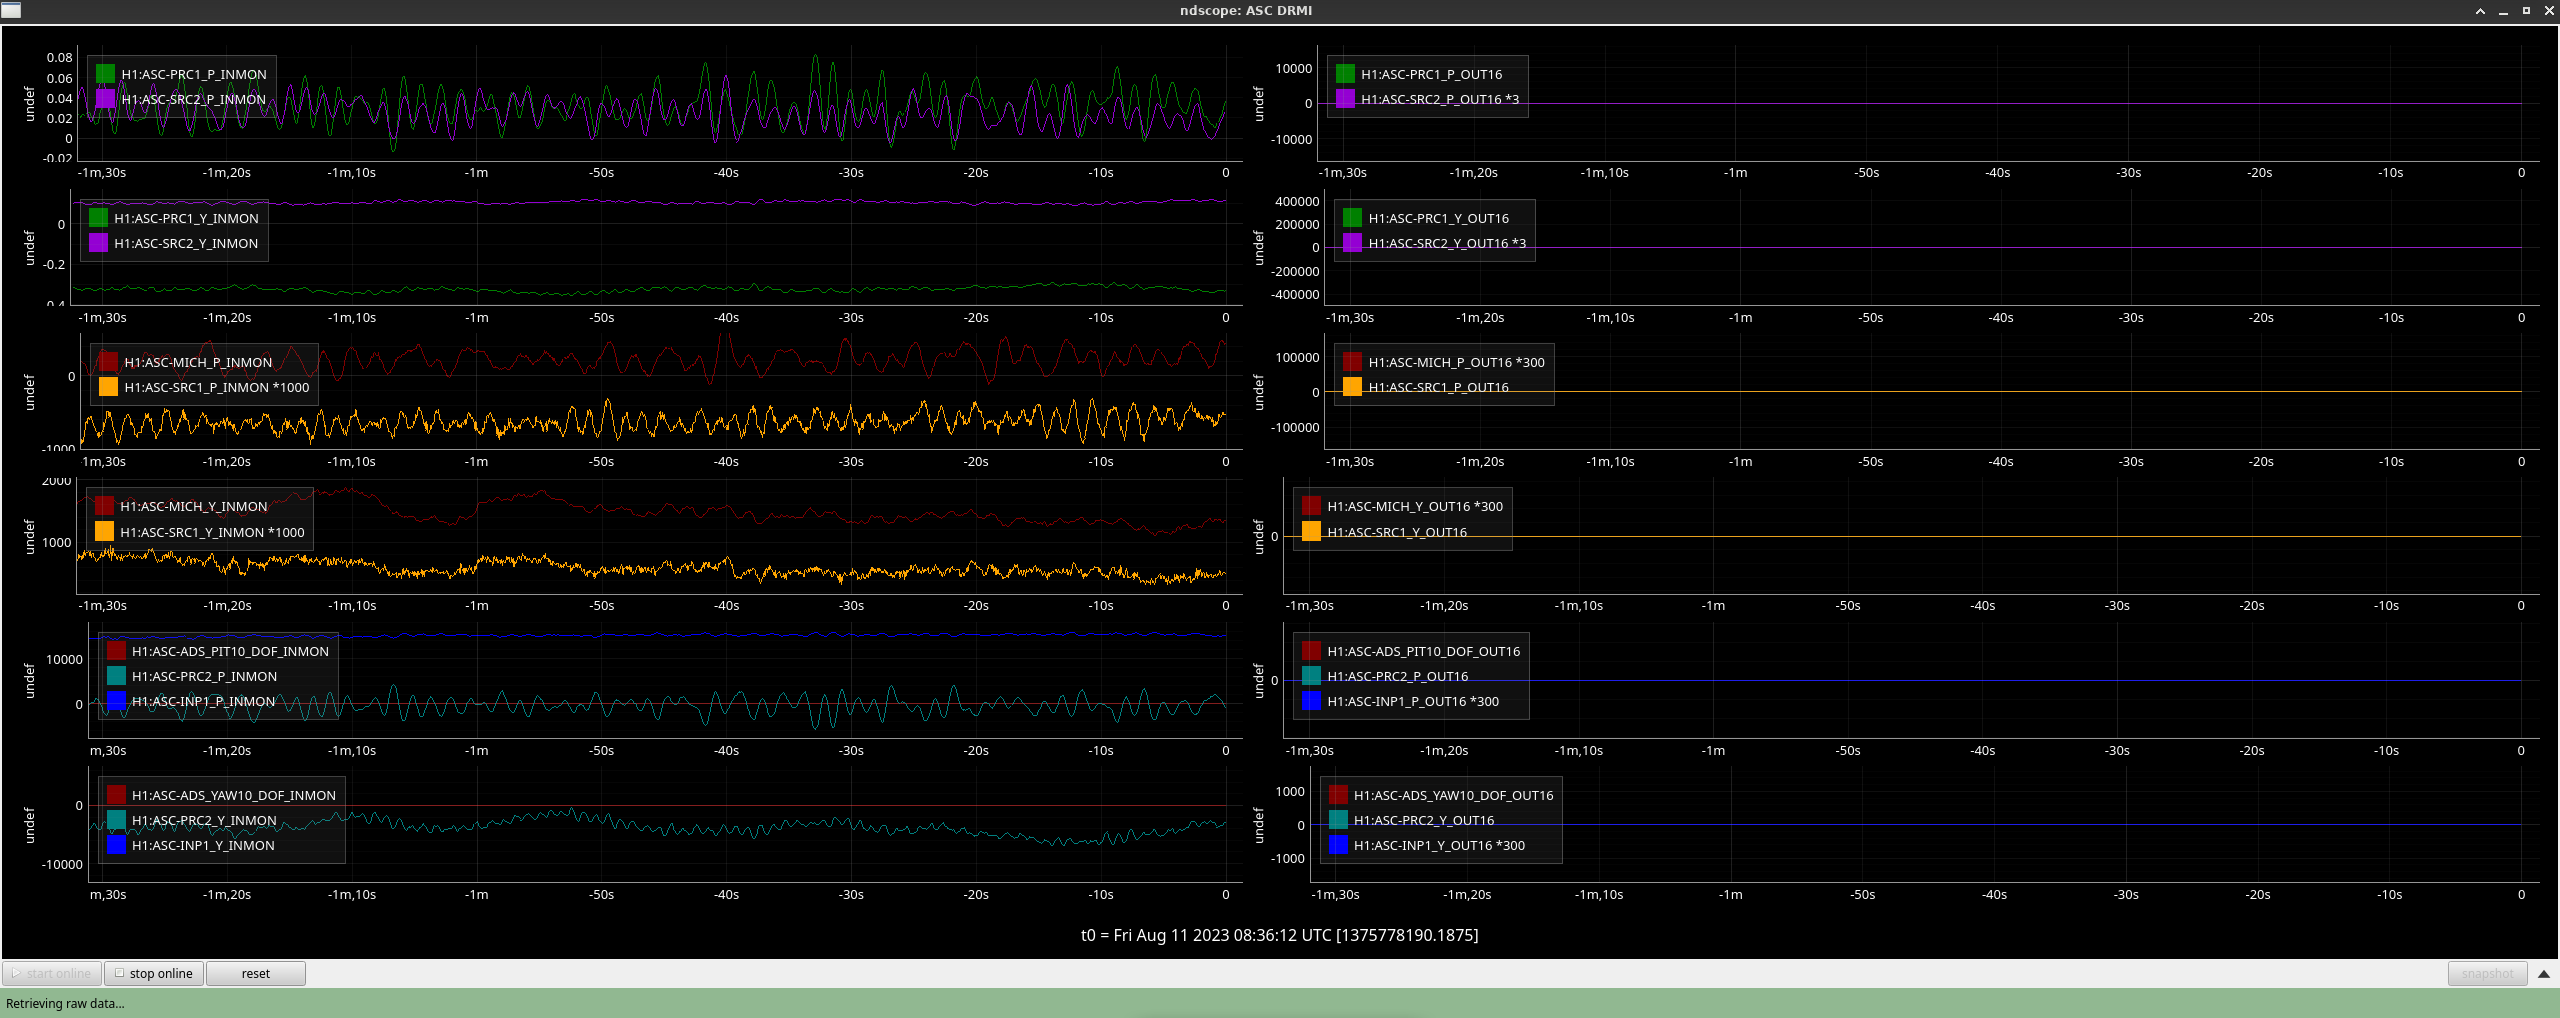Click the teal H1:ASC-PRC2_P_INMON legend icon
Screen dimensions: 2560x1018
pyautogui.click(x=116, y=676)
